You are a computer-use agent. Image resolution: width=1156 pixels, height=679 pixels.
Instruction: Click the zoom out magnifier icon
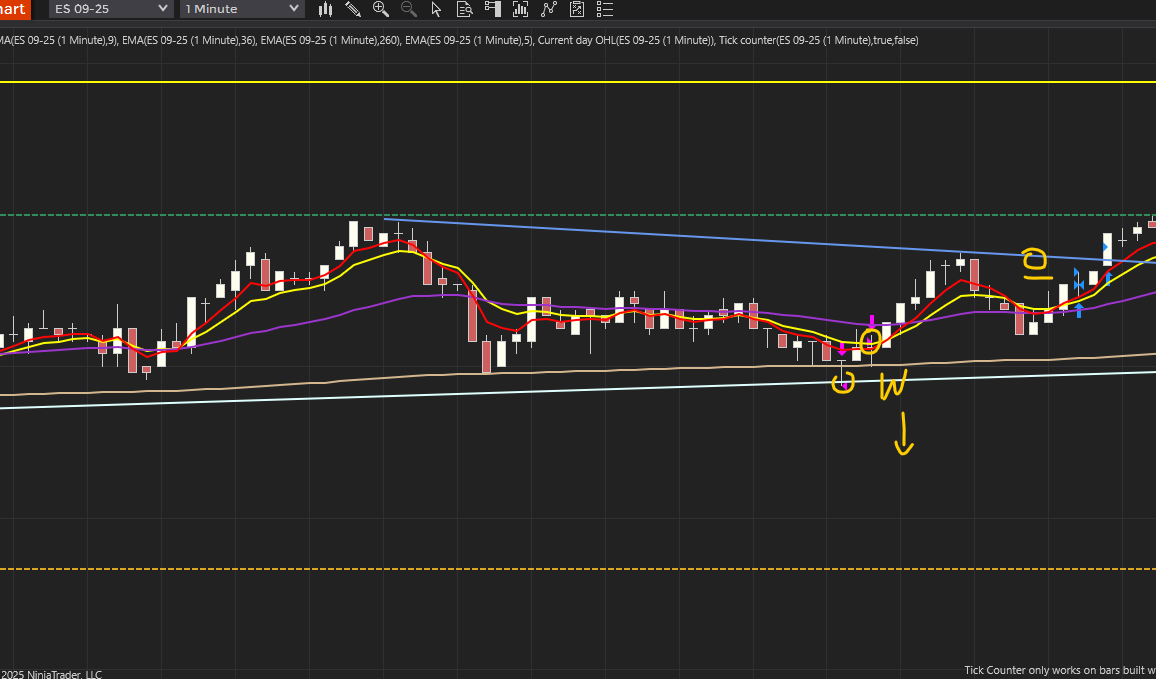pyautogui.click(x=408, y=9)
